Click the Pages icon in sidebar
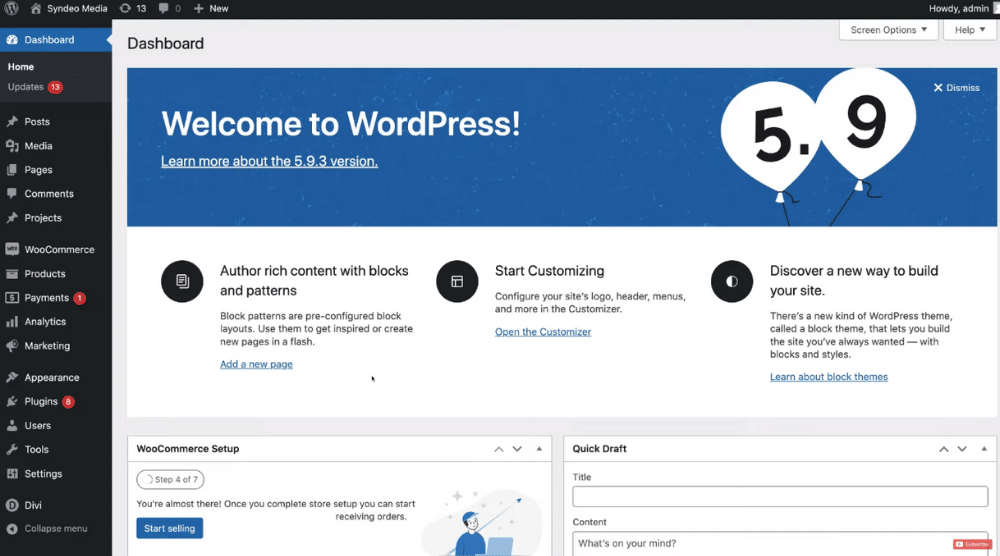Viewport: 1000px width, 556px height. (12, 170)
